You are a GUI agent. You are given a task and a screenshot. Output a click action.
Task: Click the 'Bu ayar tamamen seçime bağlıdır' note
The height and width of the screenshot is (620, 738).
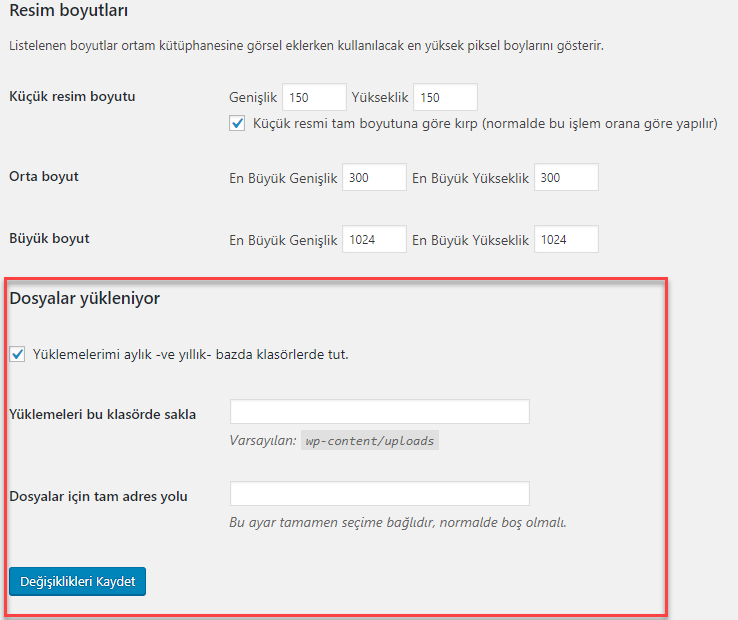[398, 523]
